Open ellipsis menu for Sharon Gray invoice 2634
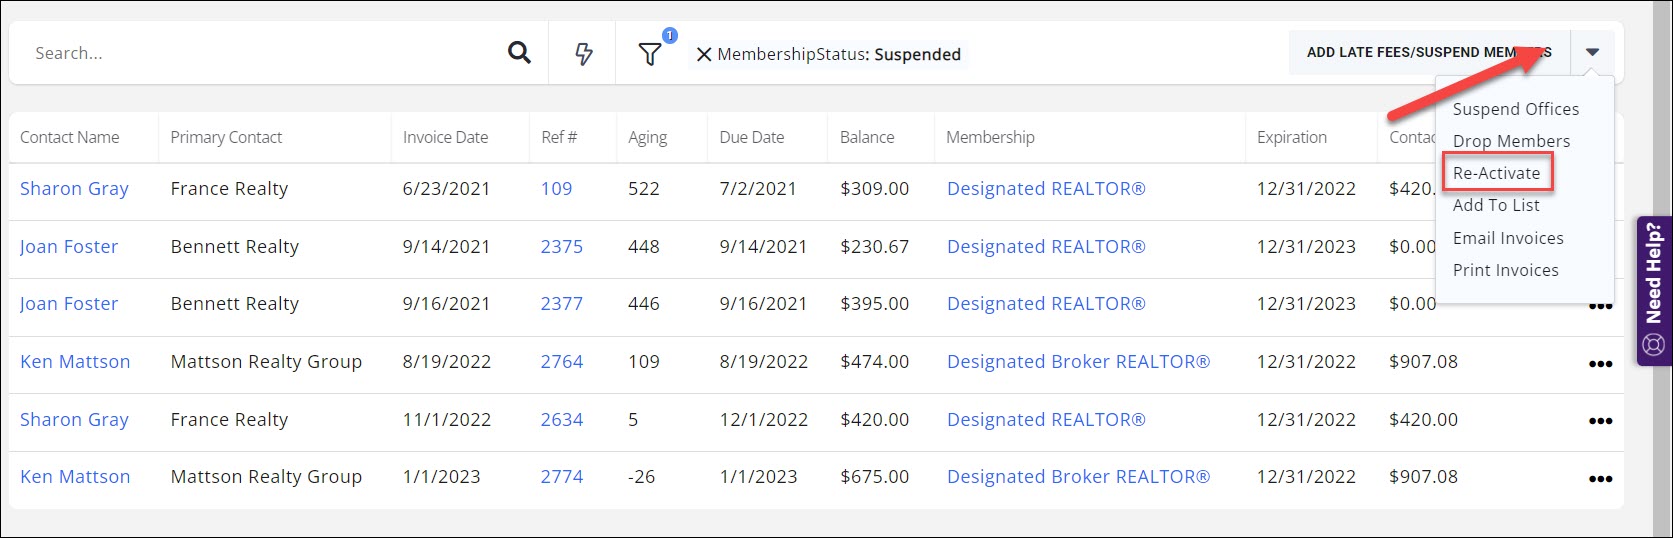The image size is (1673, 538). (1600, 421)
